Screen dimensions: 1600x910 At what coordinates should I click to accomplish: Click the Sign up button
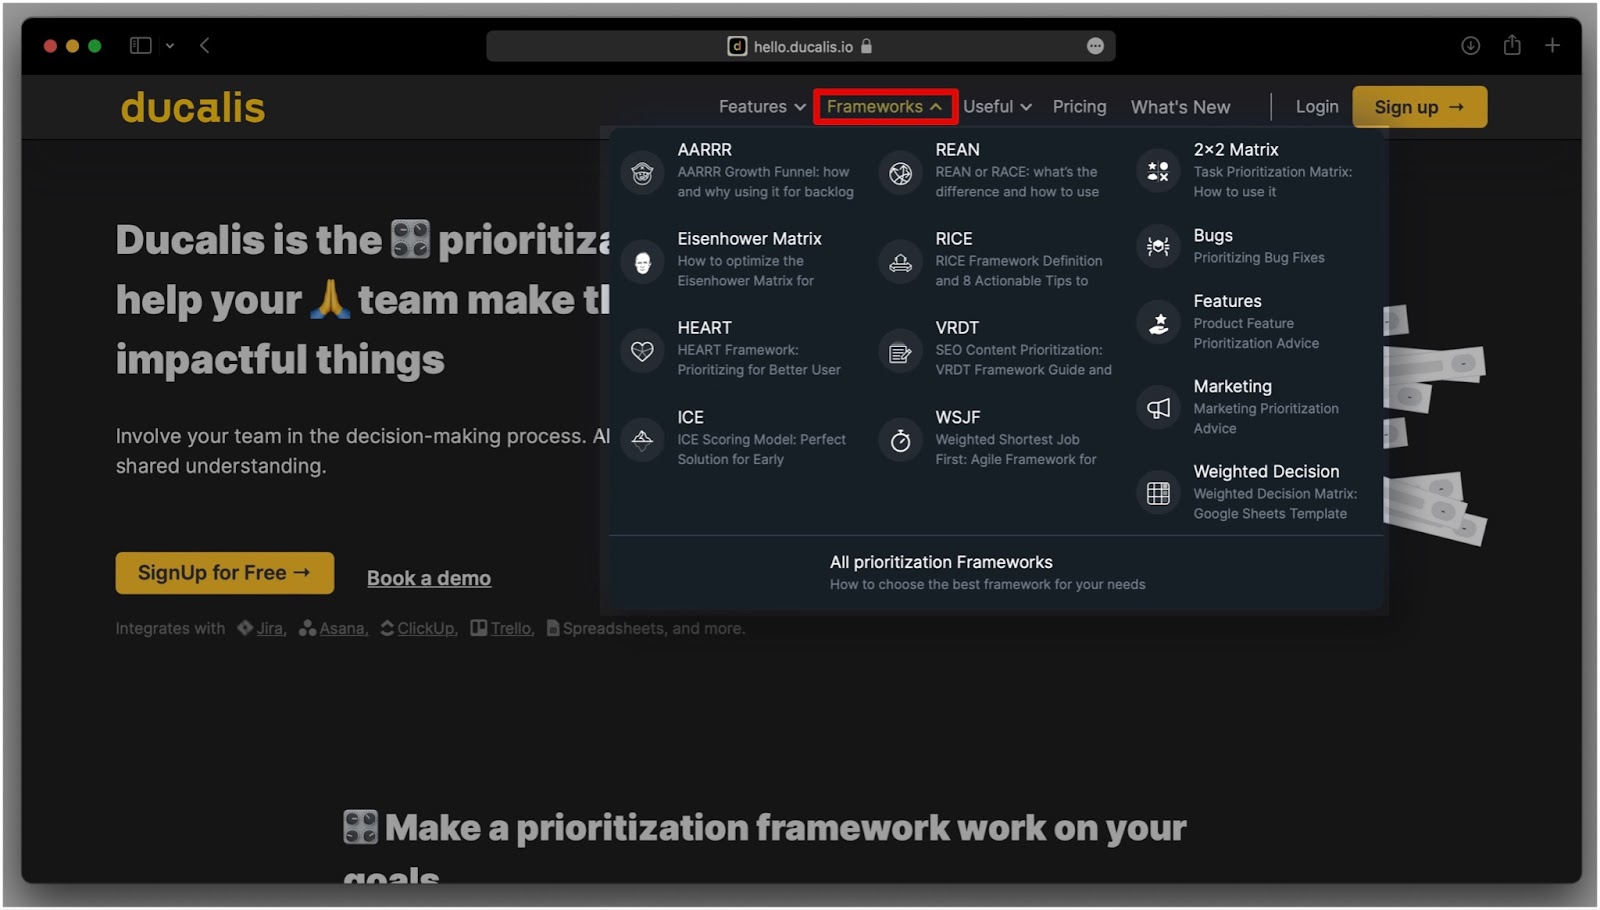[x=1419, y=107]
